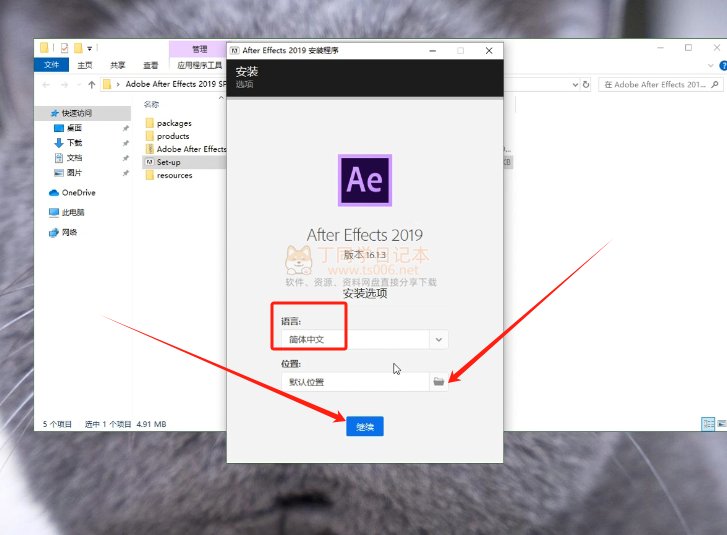The image size is (727, 535).
Task: Select the Set-up file
Action: coord(168,162)
